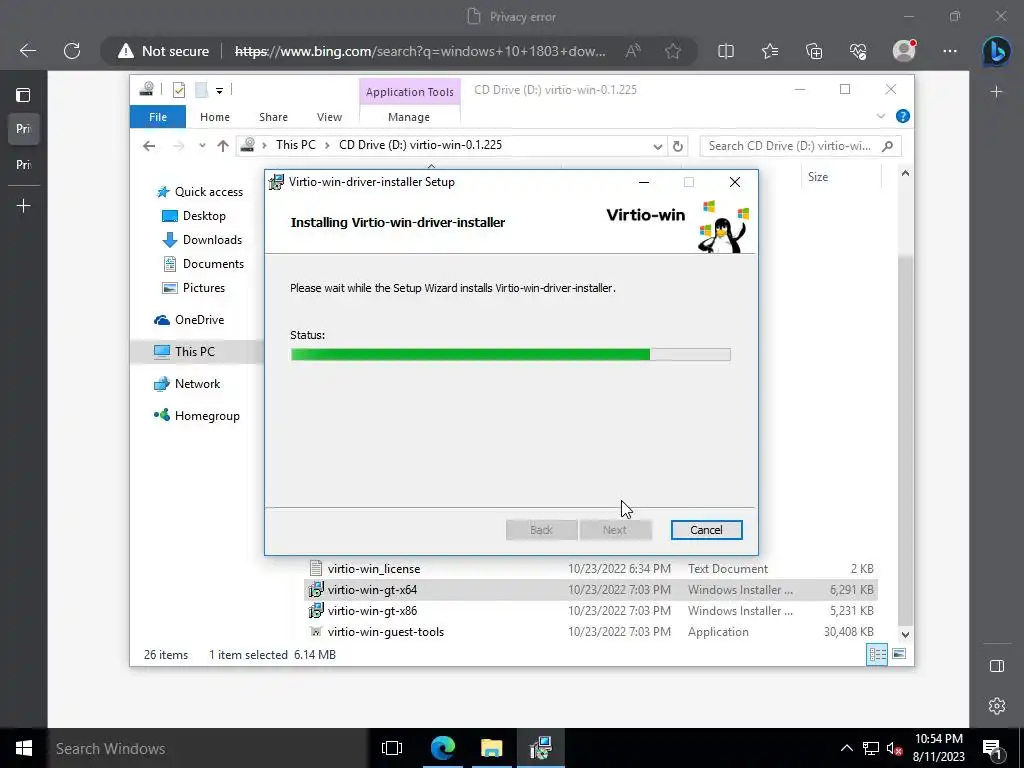This screenshot has width=1024, height=768.
Task: Add page to favorites star icon
Action: point(673,51)
